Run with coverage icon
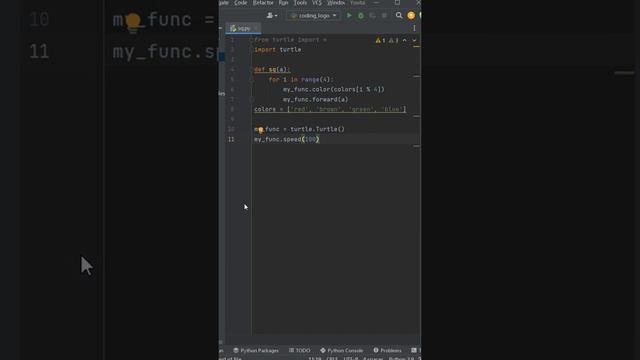Viewport: 640px width, 360px height. [372, 16]
